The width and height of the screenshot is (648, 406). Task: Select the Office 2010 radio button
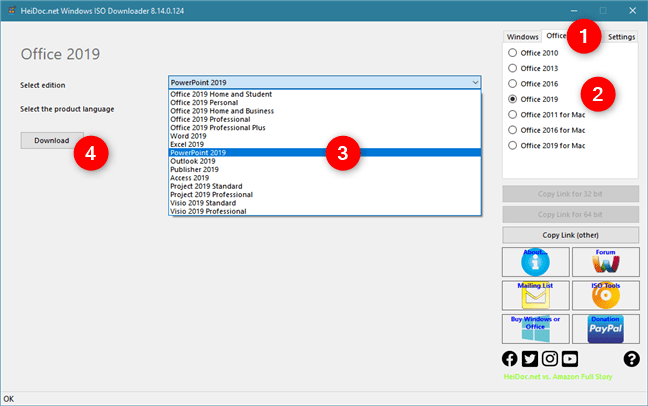[x=512, y=53]
